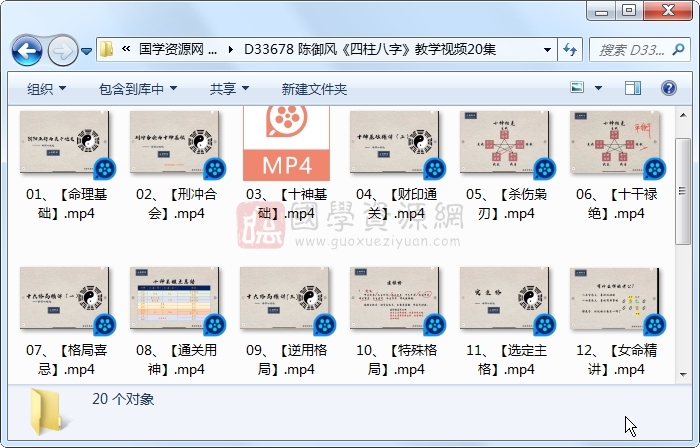Select the MP4 icon of 03、【十神基础】
This screenshot has height=448, width=700.
[x=286, y=144]
